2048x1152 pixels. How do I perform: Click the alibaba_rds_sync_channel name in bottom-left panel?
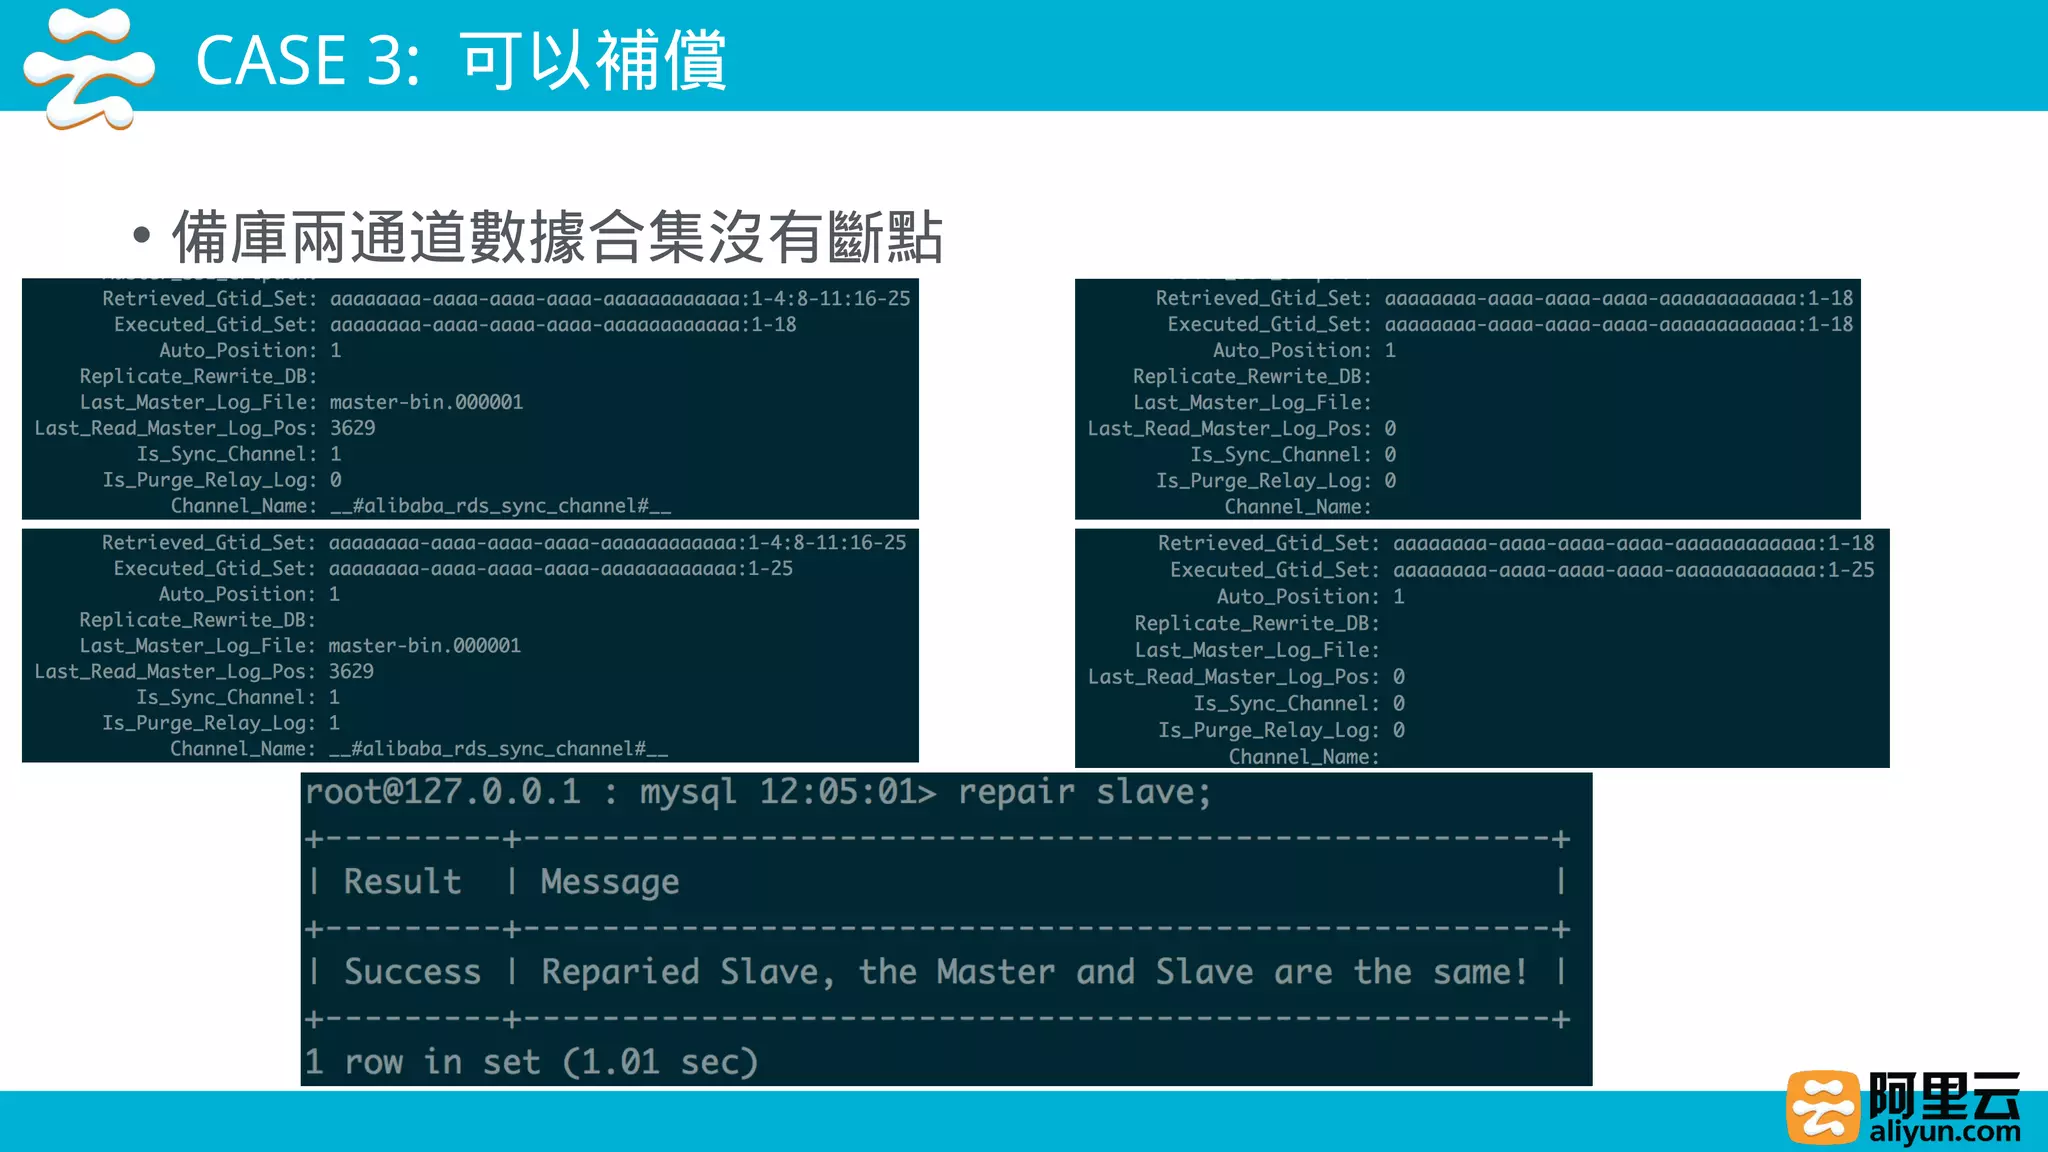tap(498, 749)
